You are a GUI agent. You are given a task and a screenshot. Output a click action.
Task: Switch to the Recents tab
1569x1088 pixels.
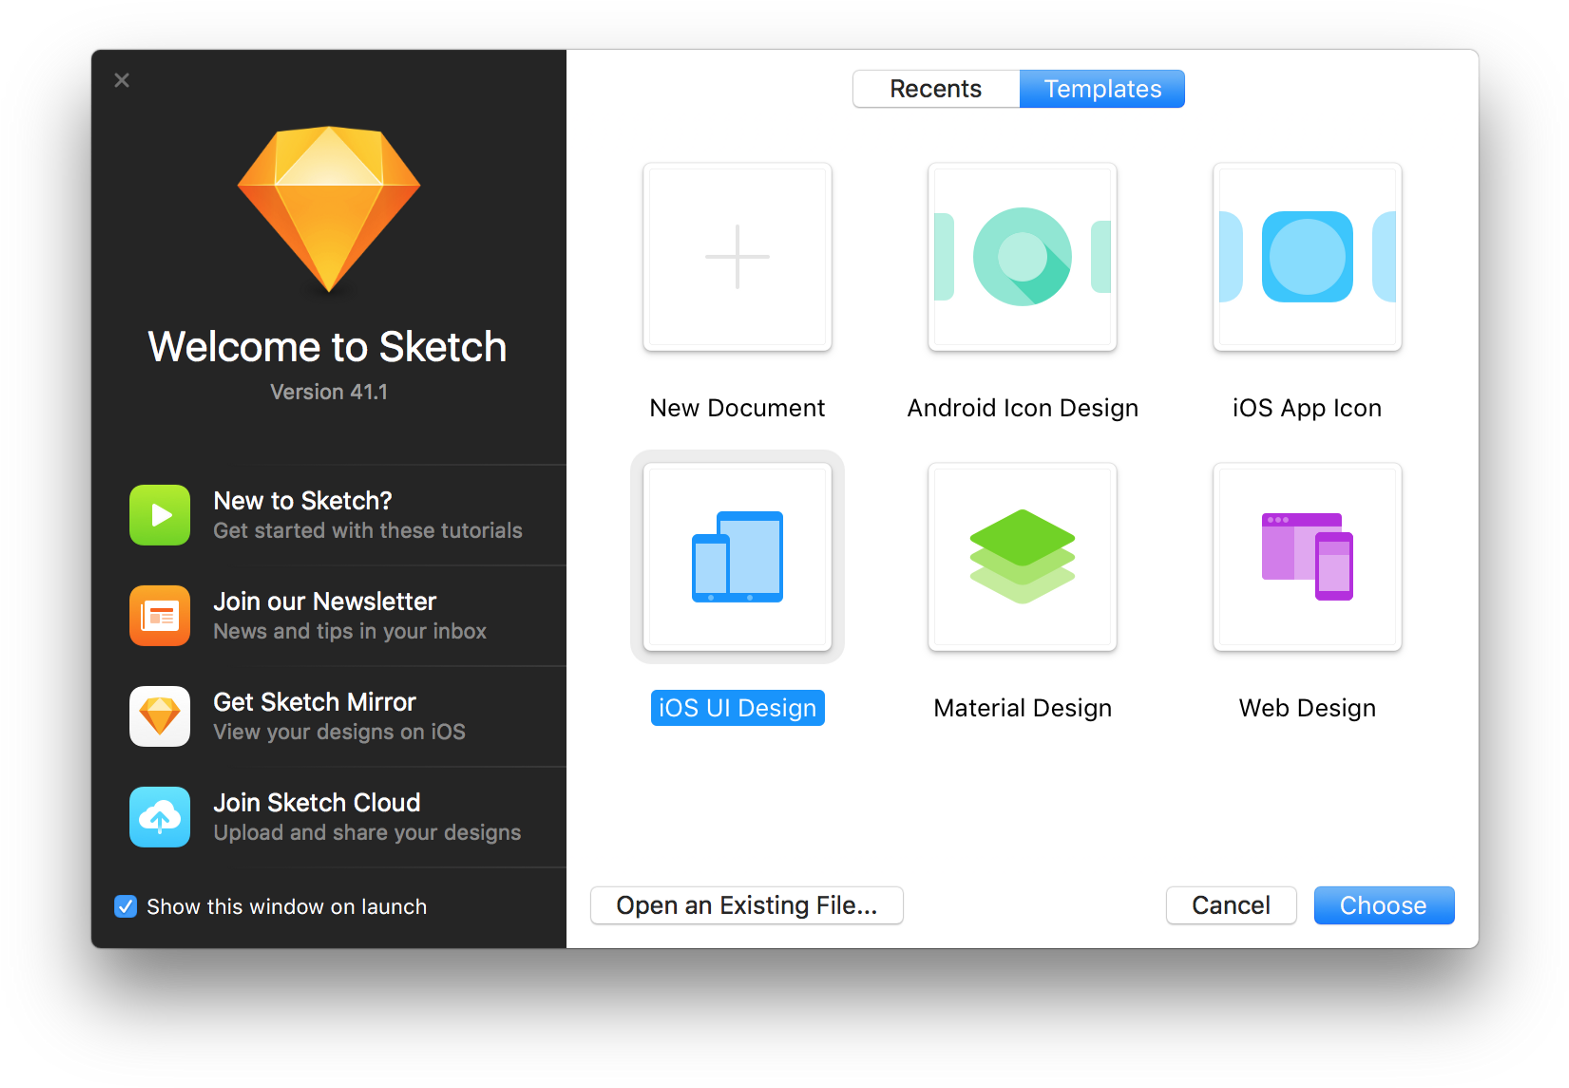tap(936, 89)
